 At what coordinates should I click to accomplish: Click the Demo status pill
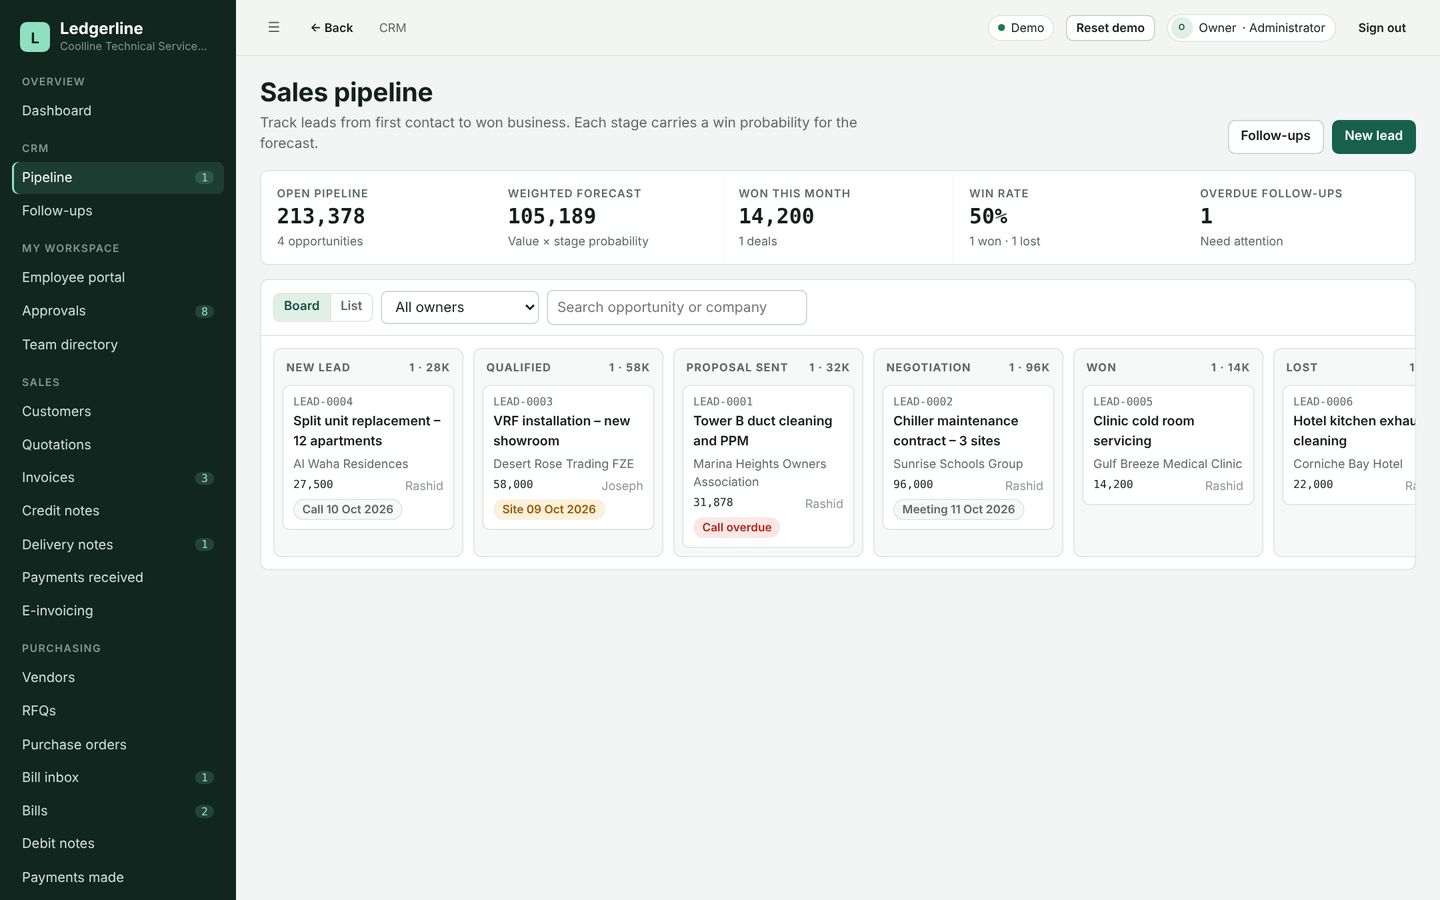tap(1021, 28)
